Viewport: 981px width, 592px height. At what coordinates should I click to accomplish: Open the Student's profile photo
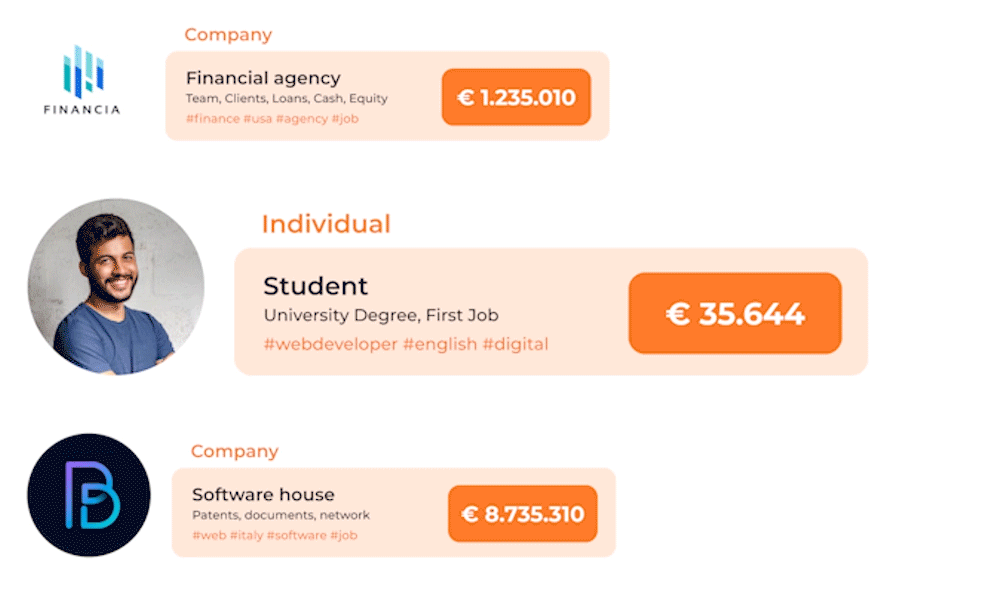[x=115, y=287]
